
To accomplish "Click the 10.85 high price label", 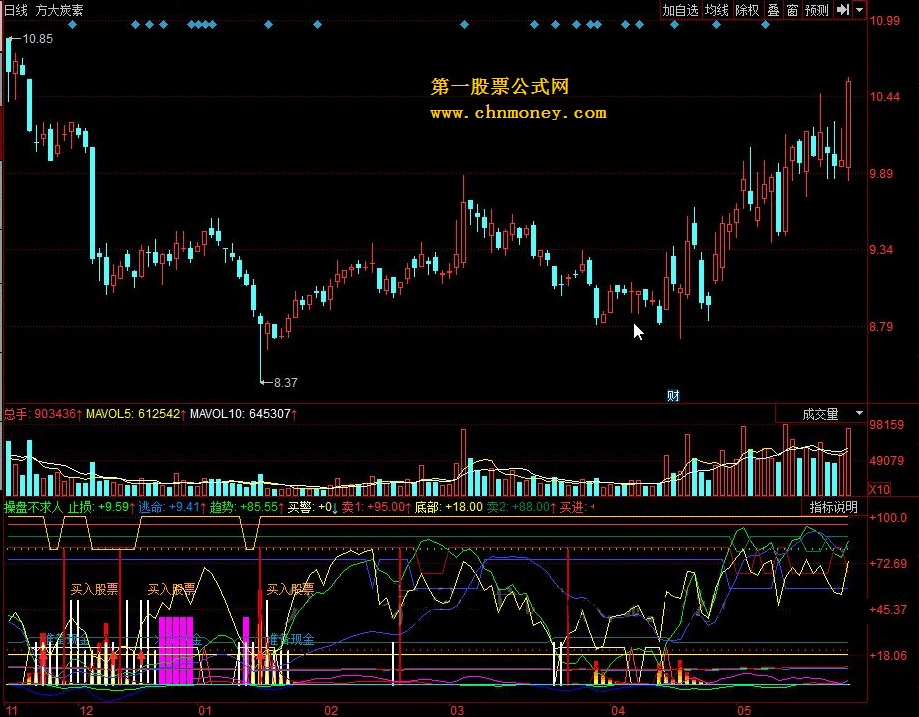I will click(x=38, y=39).
